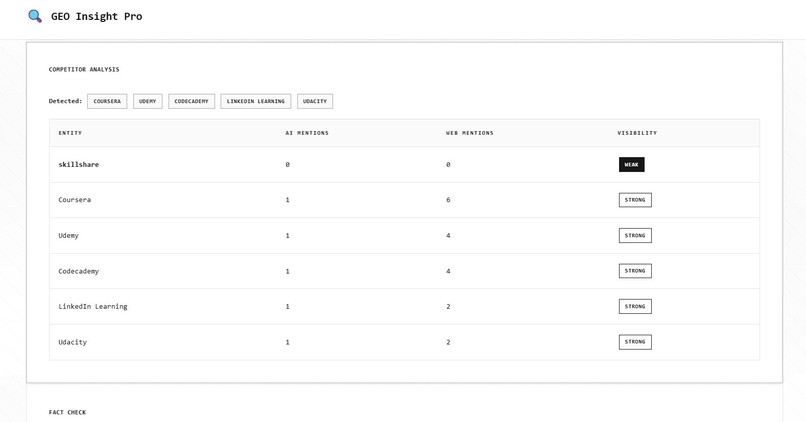Select the Udemy detected competitor tag

click(148, 101)
